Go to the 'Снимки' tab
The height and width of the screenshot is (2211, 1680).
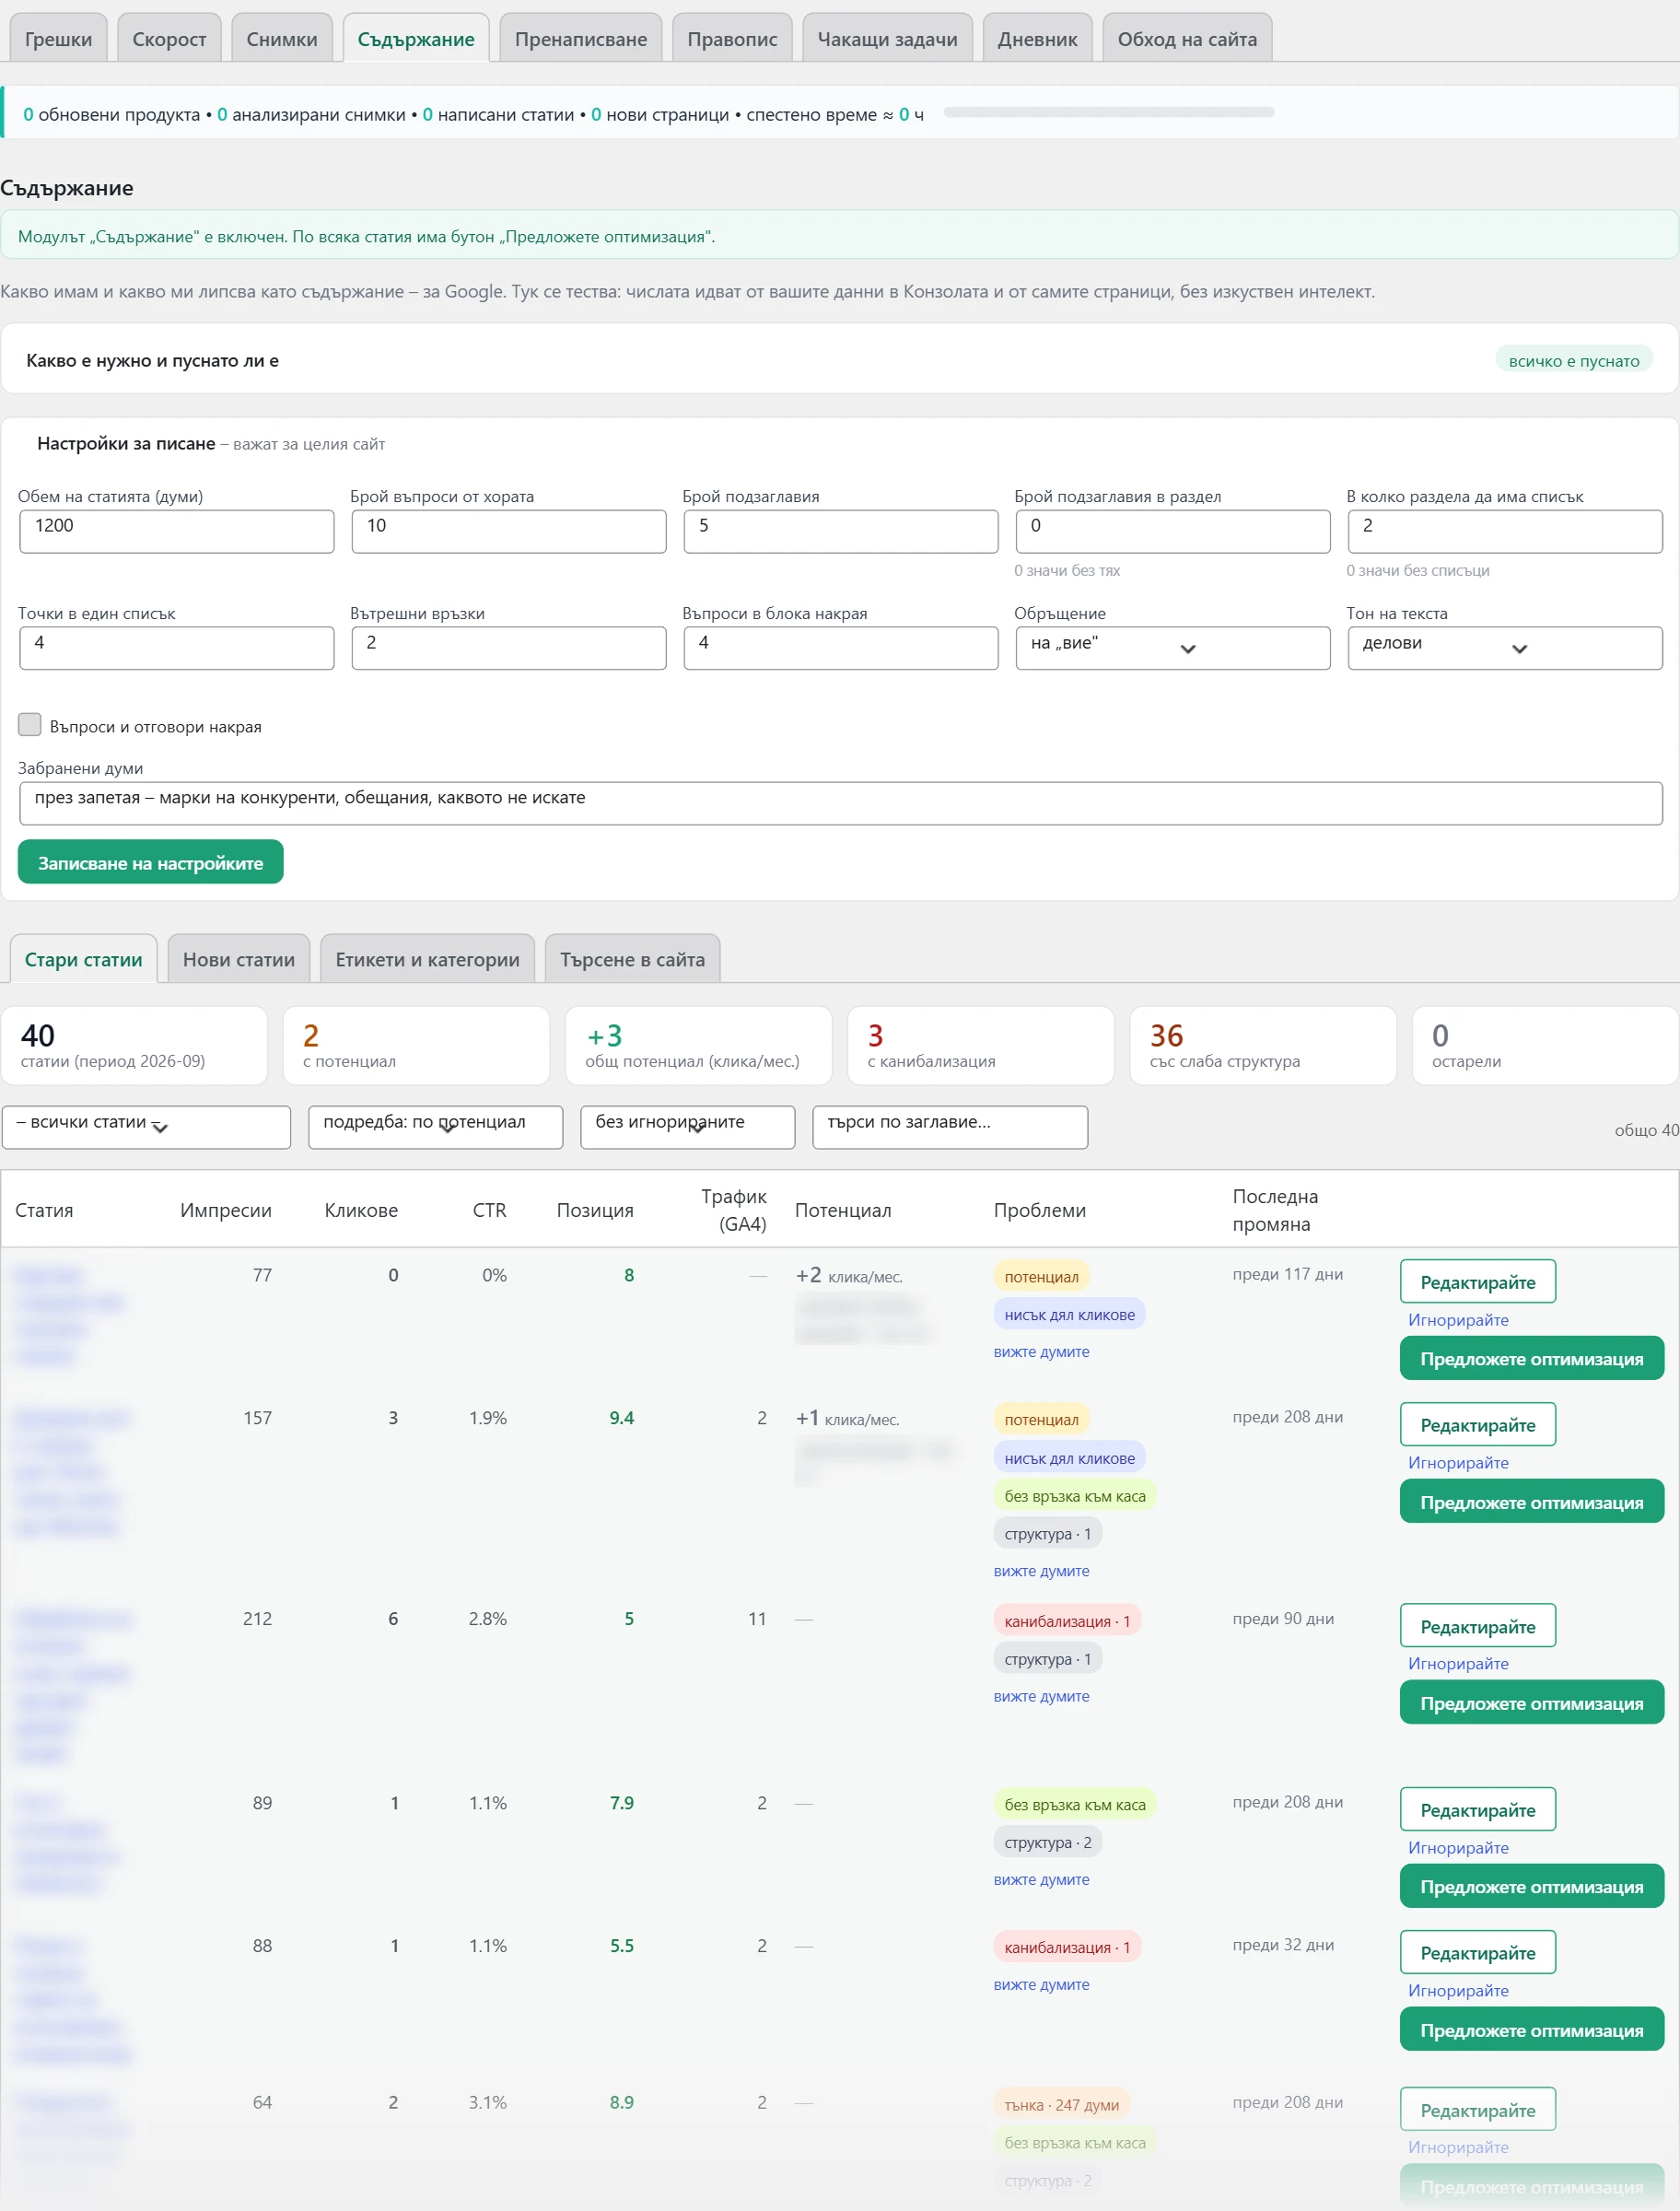point(282,39)
